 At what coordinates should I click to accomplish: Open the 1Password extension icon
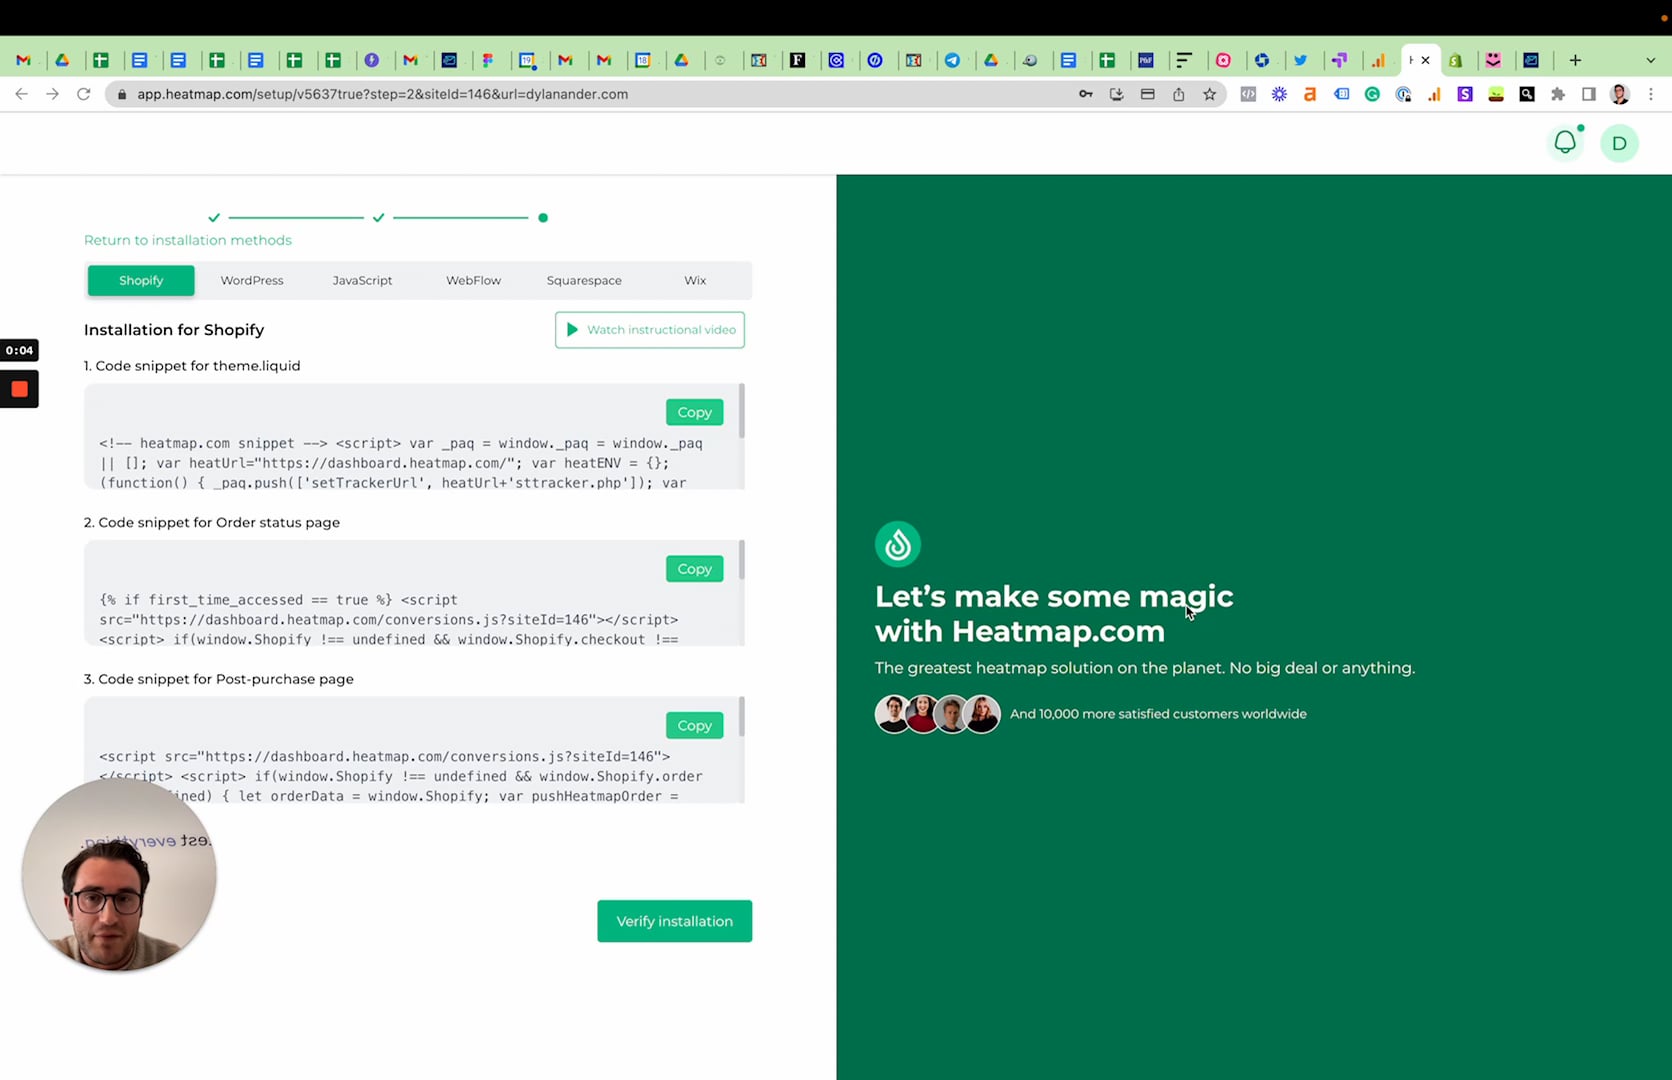1404,94
